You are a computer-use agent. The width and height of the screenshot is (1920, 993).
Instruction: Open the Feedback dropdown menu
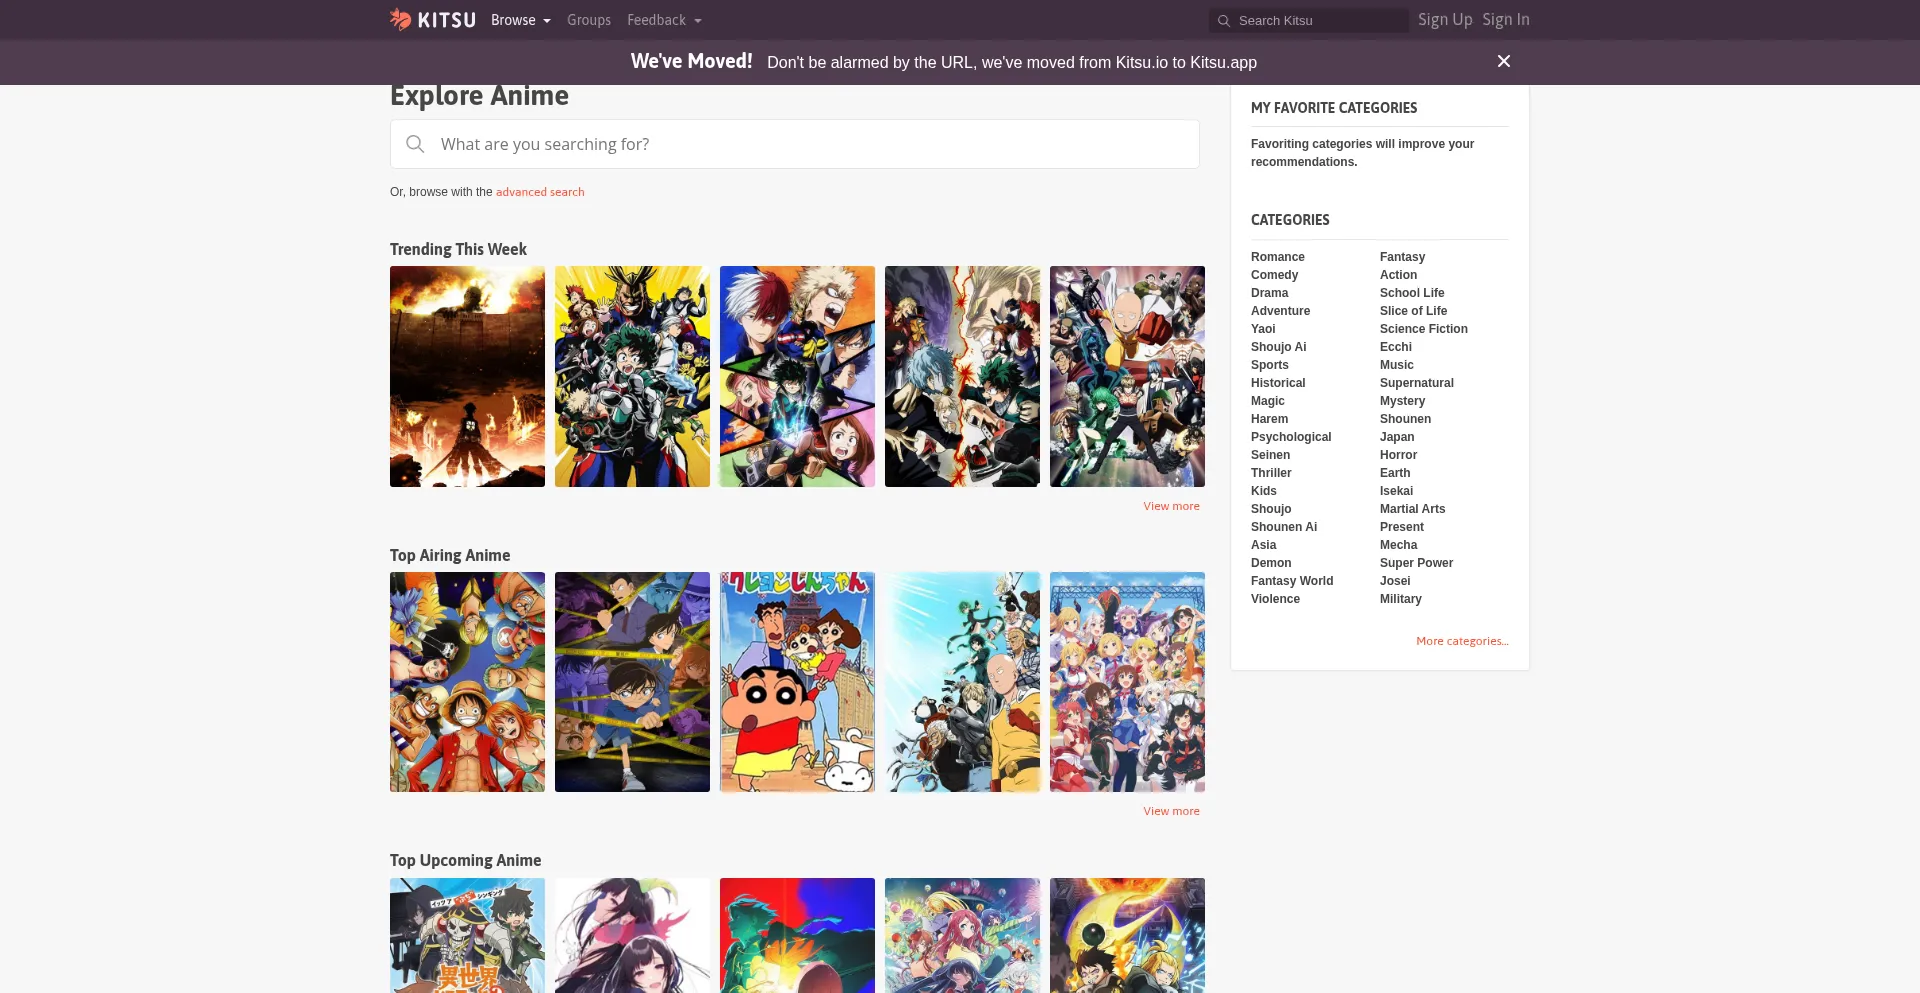(x=664, y=20)
